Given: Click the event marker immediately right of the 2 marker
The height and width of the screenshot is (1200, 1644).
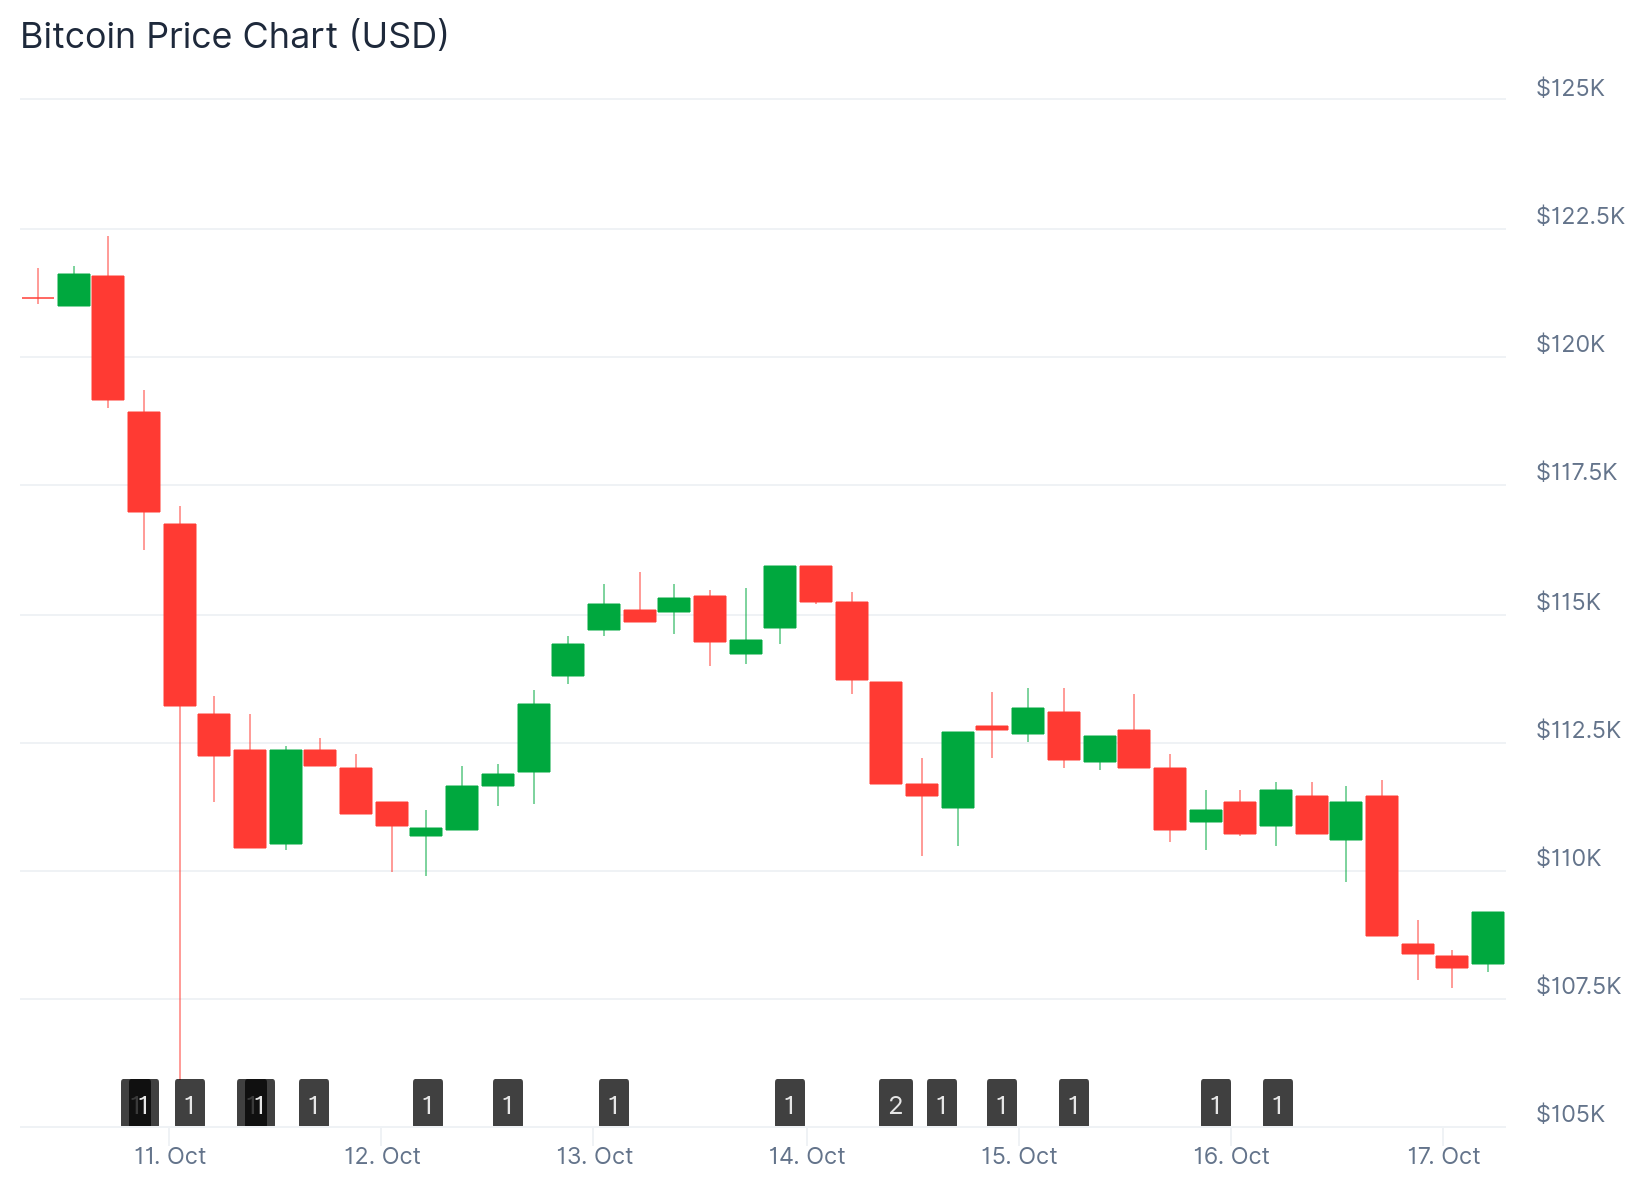Looking at the screenshot, I should click(x=942, y=1103).
